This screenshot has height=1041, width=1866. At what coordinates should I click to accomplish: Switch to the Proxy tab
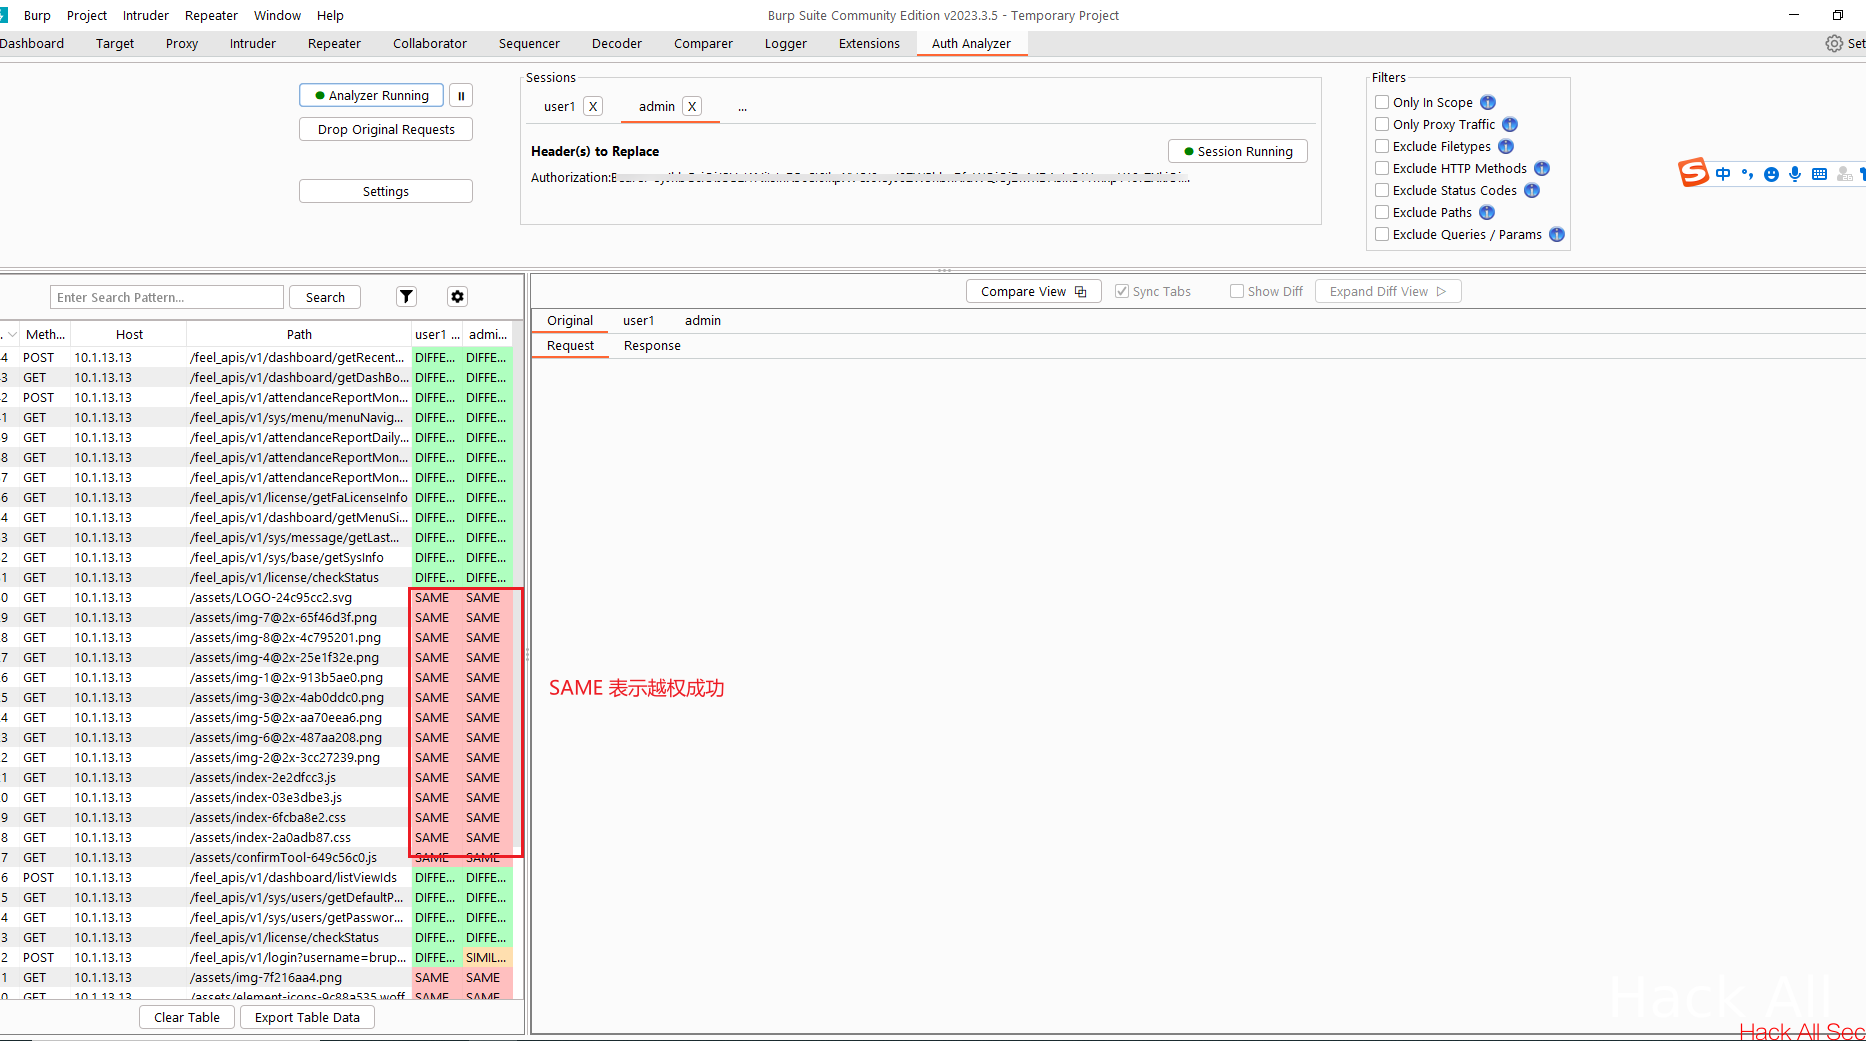coord(182,44)
